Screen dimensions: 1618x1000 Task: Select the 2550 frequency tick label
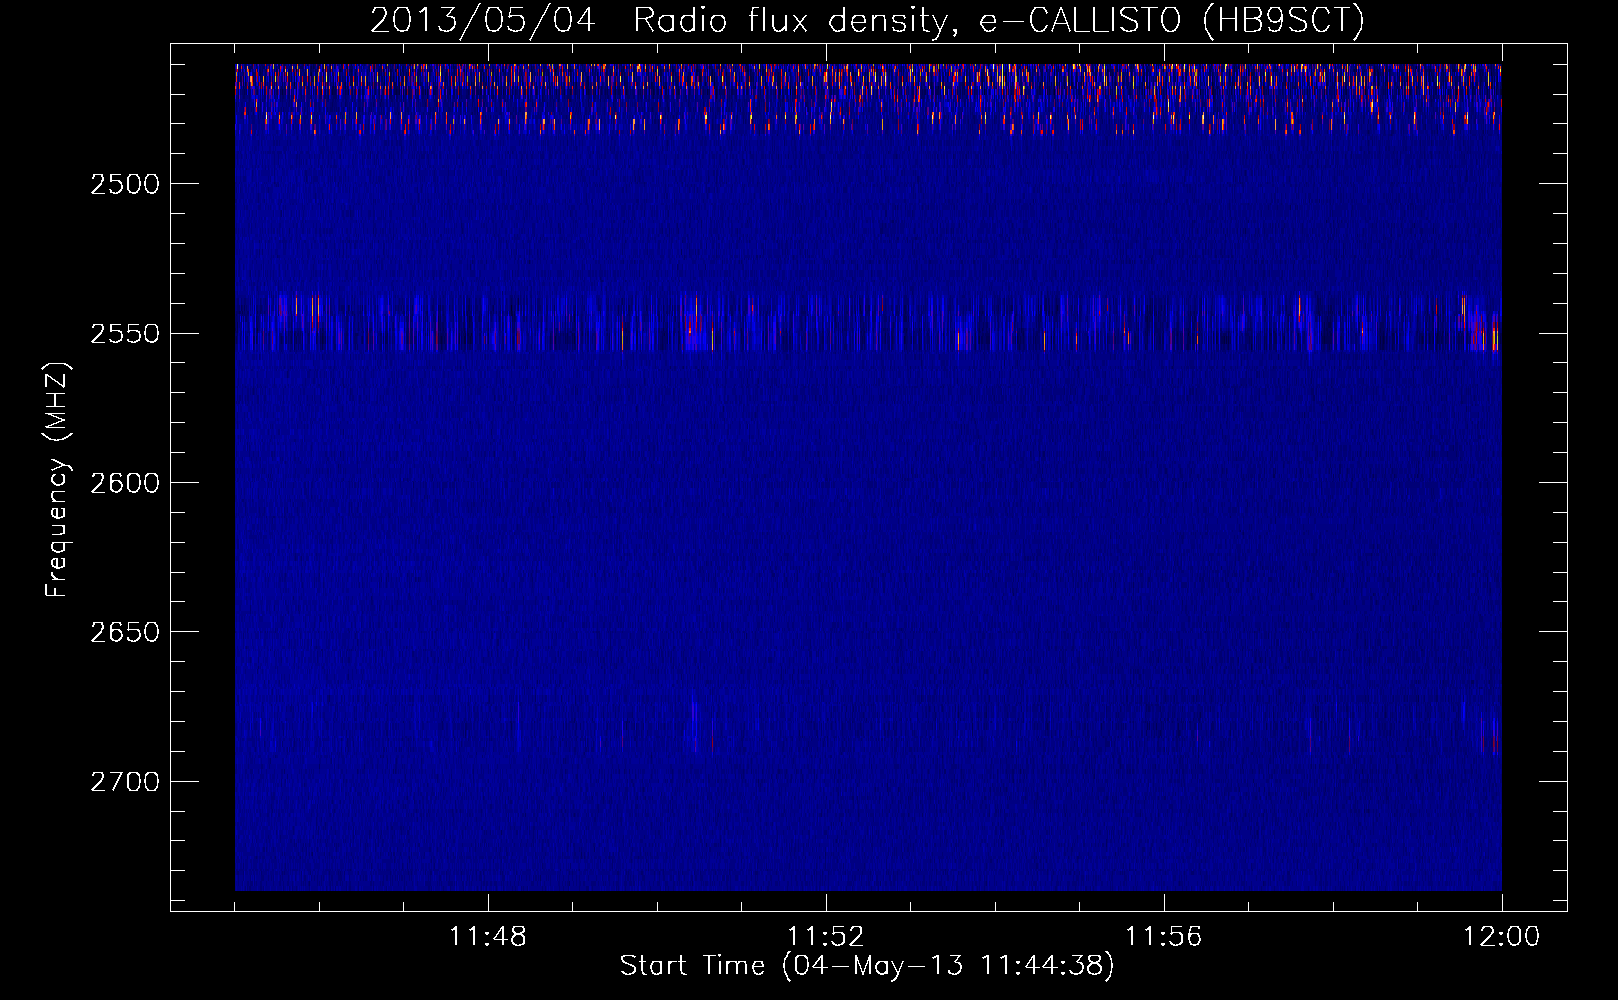point(125,333)
